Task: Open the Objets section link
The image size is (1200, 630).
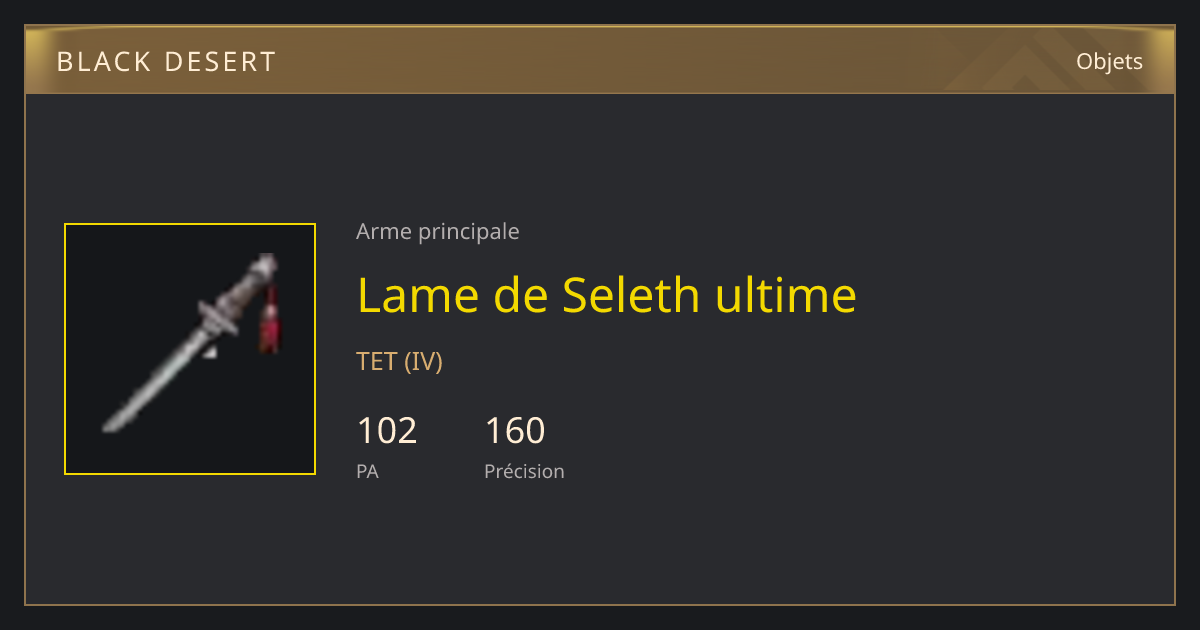Action: point(1109,61)
